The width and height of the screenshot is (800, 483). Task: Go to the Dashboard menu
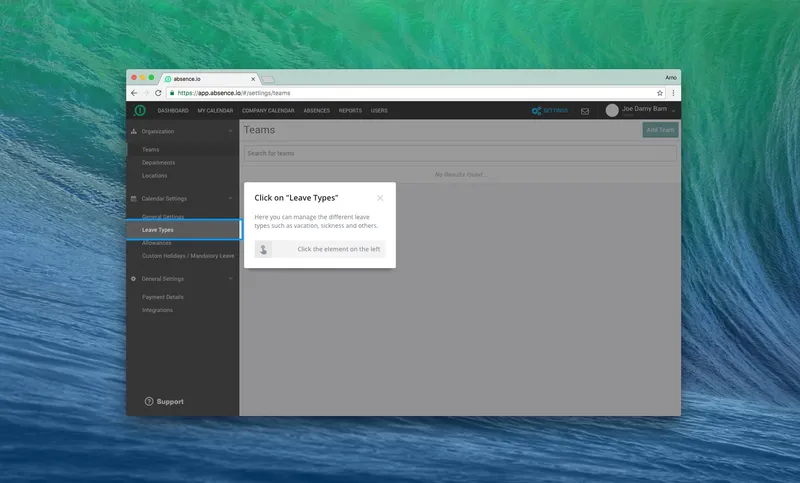[x=173, y=111]
